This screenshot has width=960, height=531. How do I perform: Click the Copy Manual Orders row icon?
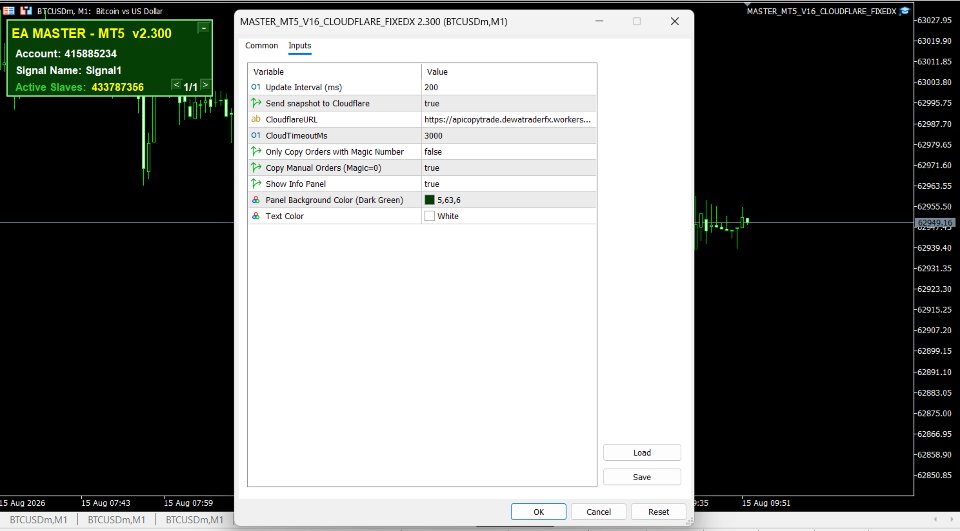(x=256, y=167)
